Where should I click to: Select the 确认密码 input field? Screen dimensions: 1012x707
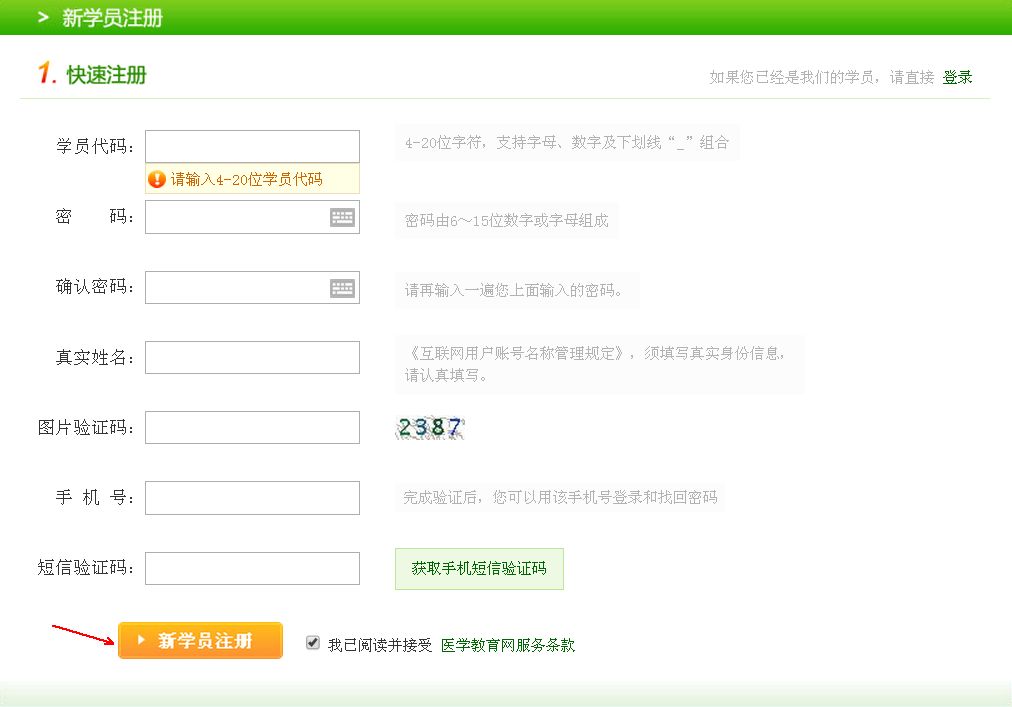[x=236, y=288]
